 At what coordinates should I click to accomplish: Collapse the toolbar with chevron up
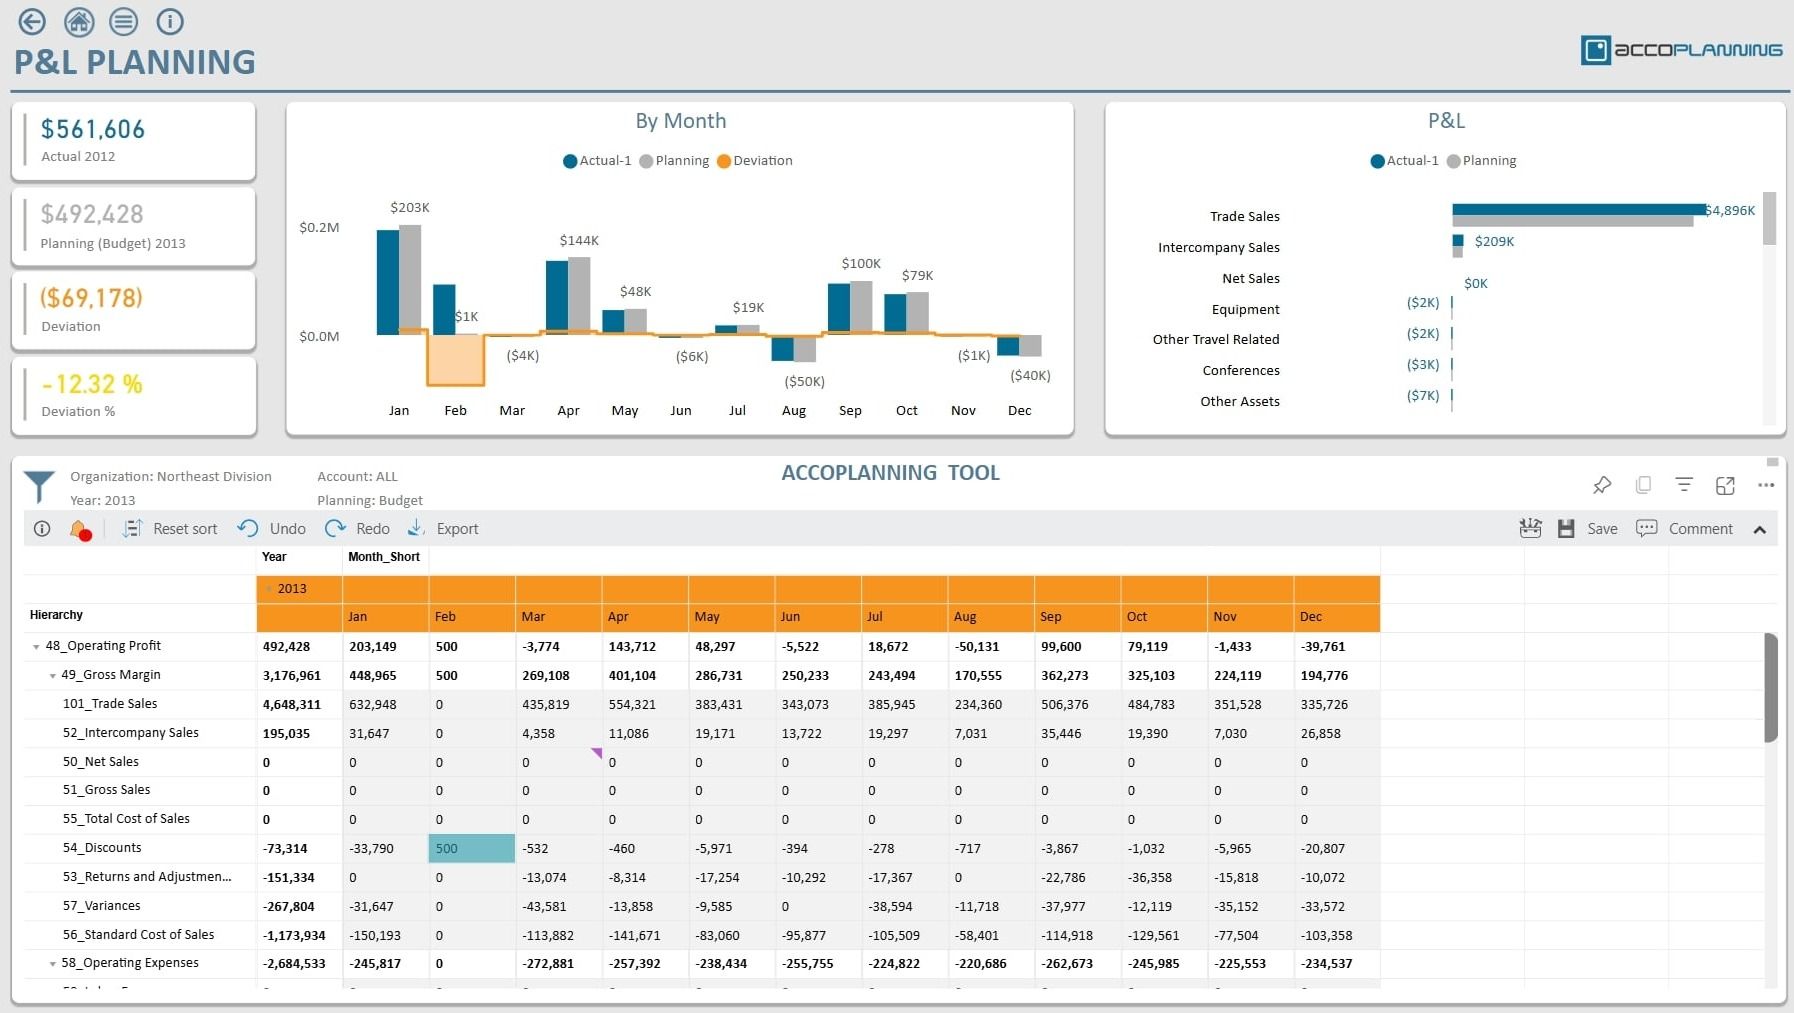click(1760, 530)
